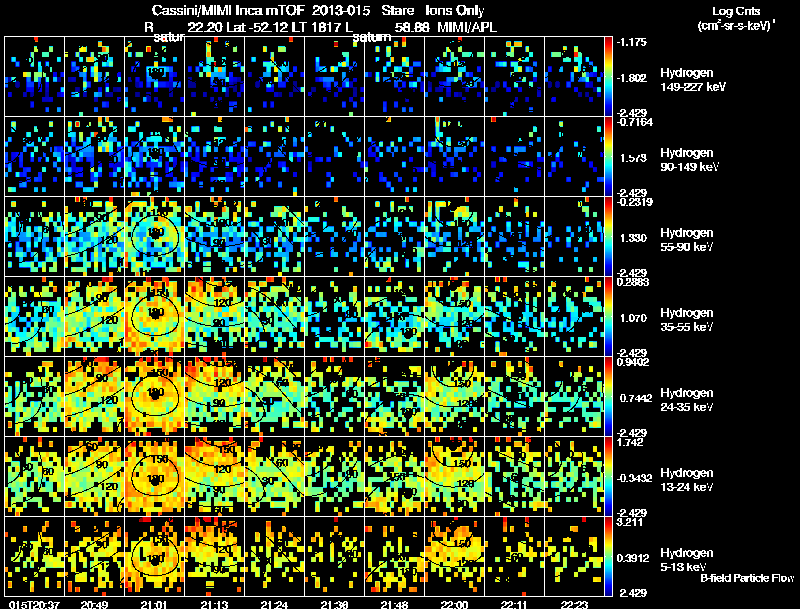
Task: Click the color bar for Hydrogen 35-55 keV
Action: (608, 317)
